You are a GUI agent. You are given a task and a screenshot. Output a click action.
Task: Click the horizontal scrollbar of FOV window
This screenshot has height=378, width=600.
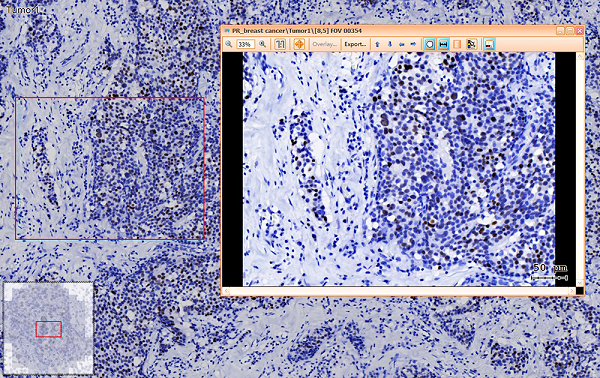point(399,291)
